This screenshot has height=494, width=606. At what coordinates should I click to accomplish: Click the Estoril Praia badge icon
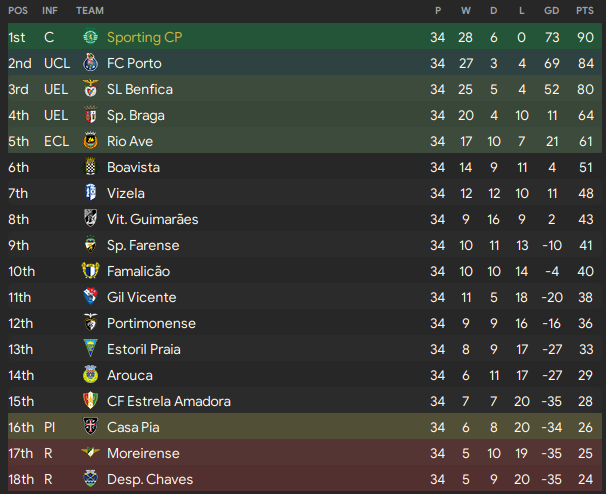point(91,349)
